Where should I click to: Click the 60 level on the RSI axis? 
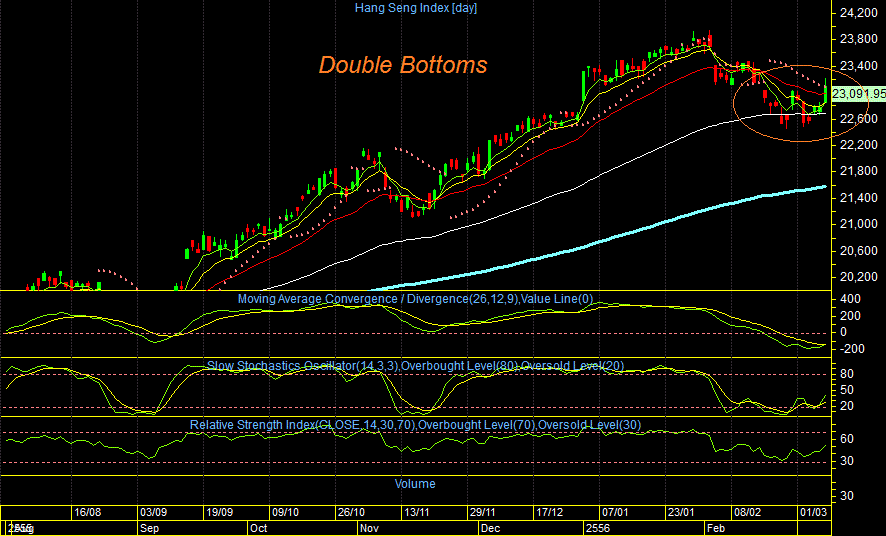point(846,439)
